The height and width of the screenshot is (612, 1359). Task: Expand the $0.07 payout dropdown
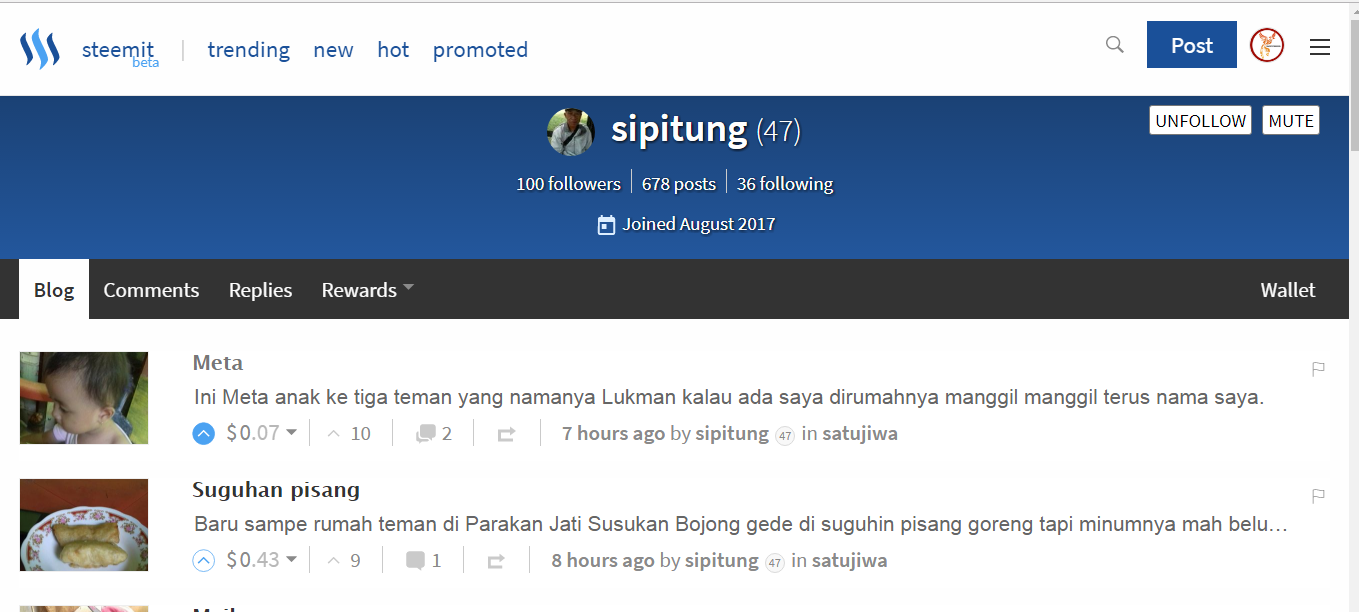[292, 432]
